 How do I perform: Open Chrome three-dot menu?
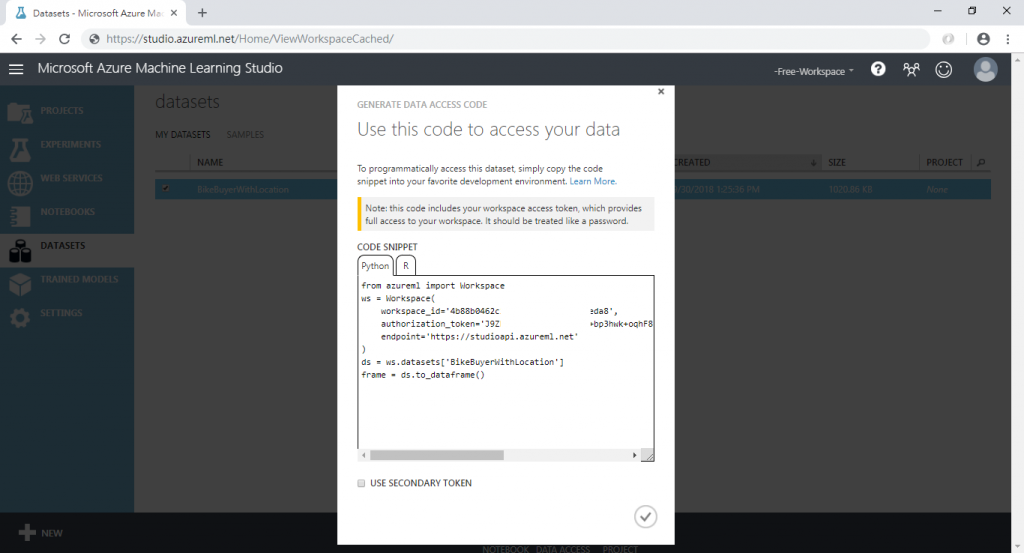(1008, 39)
